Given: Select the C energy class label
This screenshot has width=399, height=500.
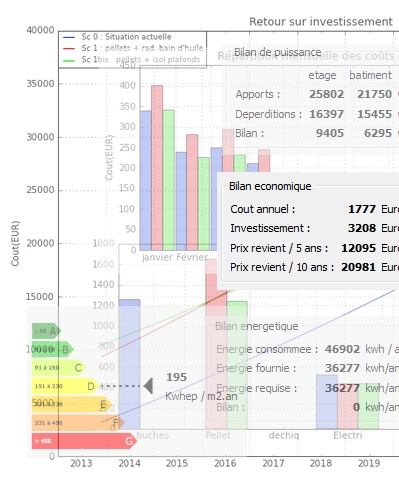Looking at the screenshot, I should tap(78, 368).
